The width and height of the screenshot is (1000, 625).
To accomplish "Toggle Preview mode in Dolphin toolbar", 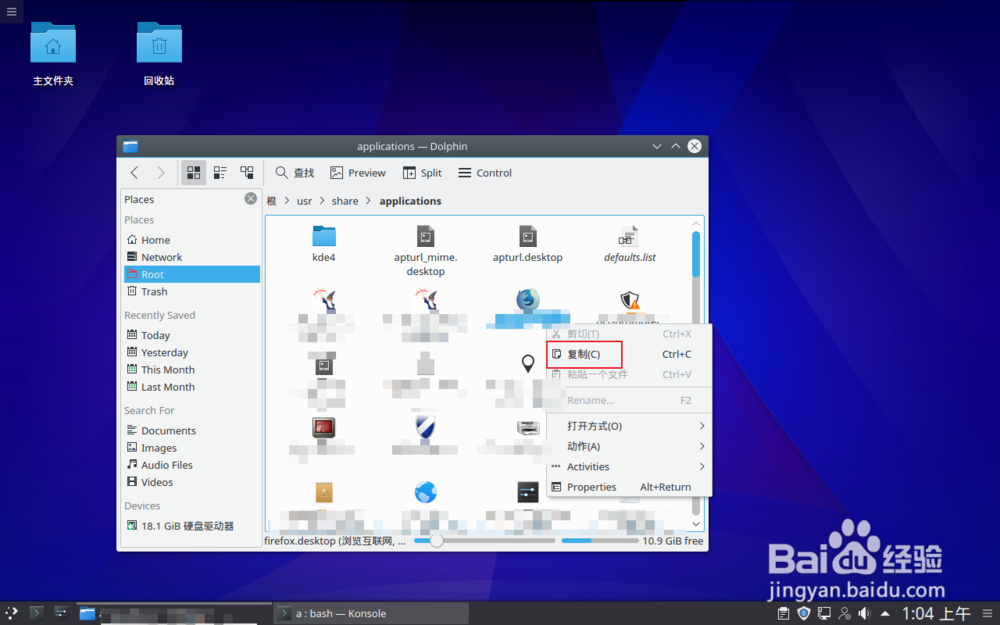I will click(x=357, y=172).
